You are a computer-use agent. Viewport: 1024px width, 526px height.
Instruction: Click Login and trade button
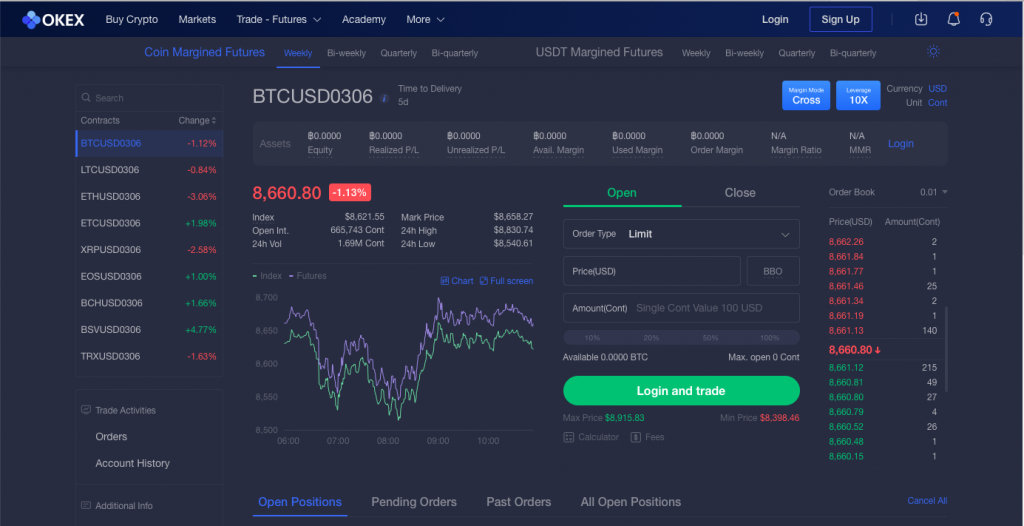click(681, 391)
